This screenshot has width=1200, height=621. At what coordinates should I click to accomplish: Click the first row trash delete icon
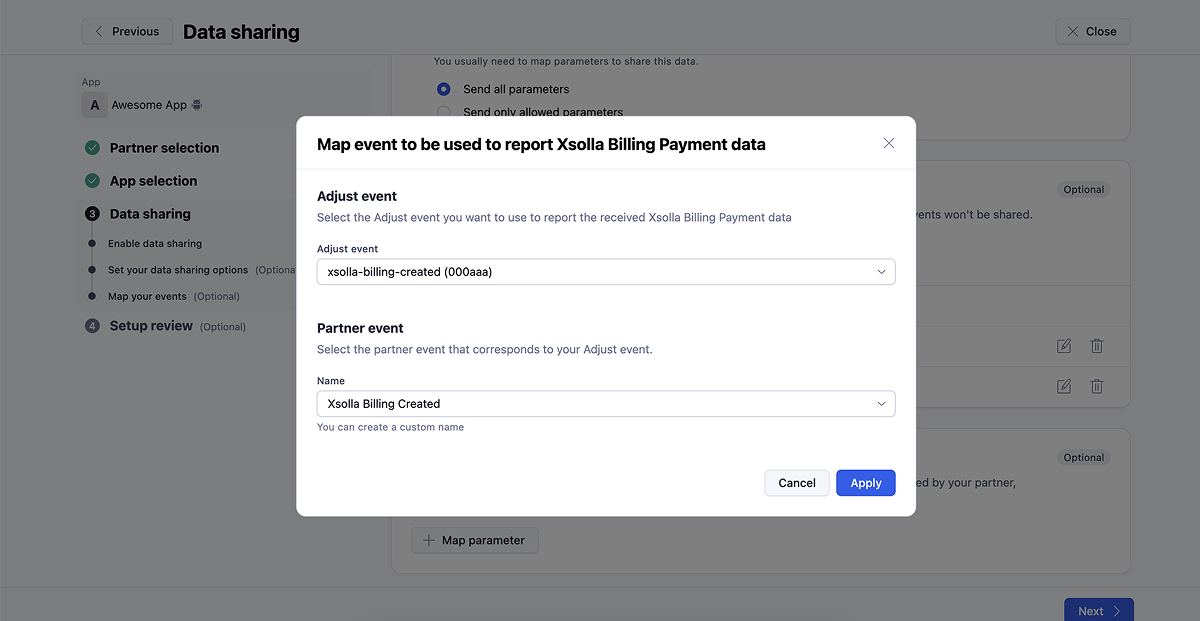pos(1097,346)
